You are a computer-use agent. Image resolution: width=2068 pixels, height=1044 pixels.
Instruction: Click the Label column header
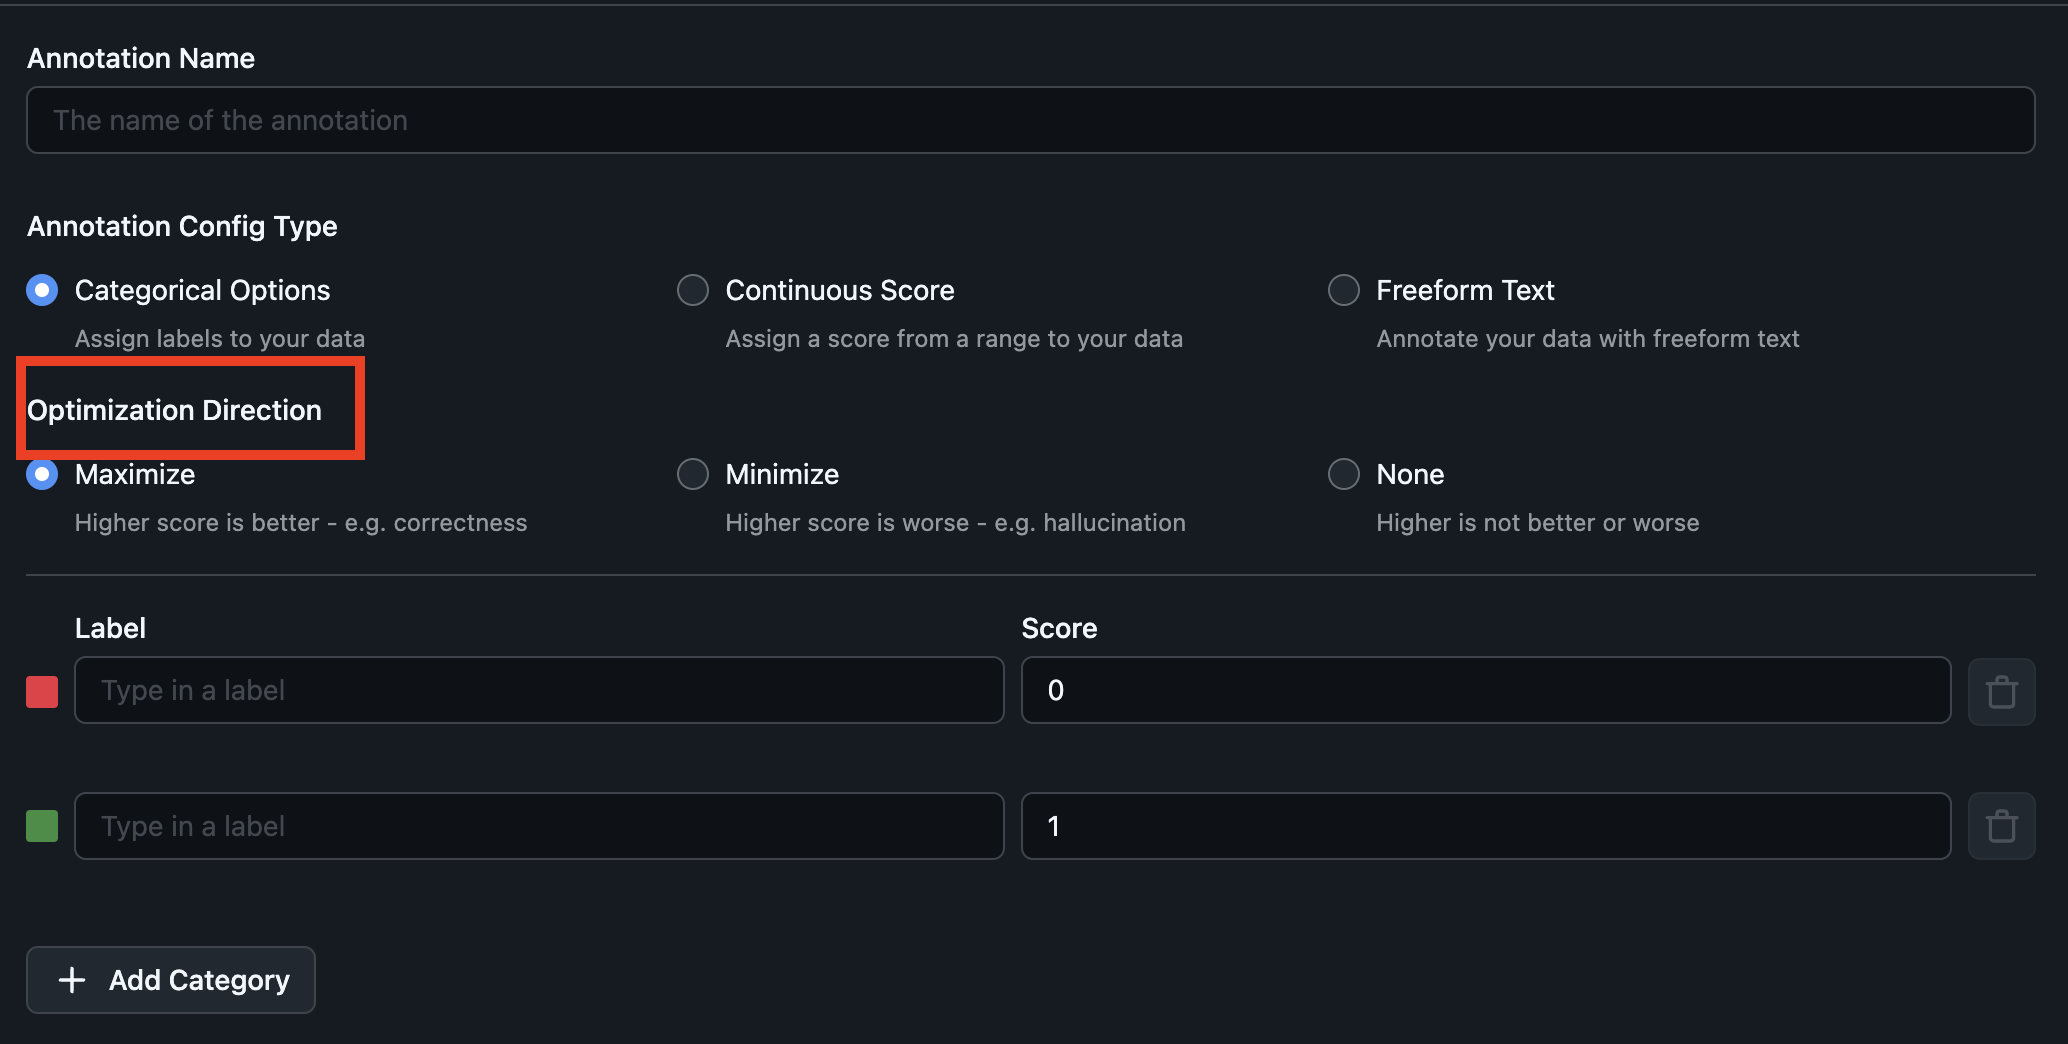110,628
